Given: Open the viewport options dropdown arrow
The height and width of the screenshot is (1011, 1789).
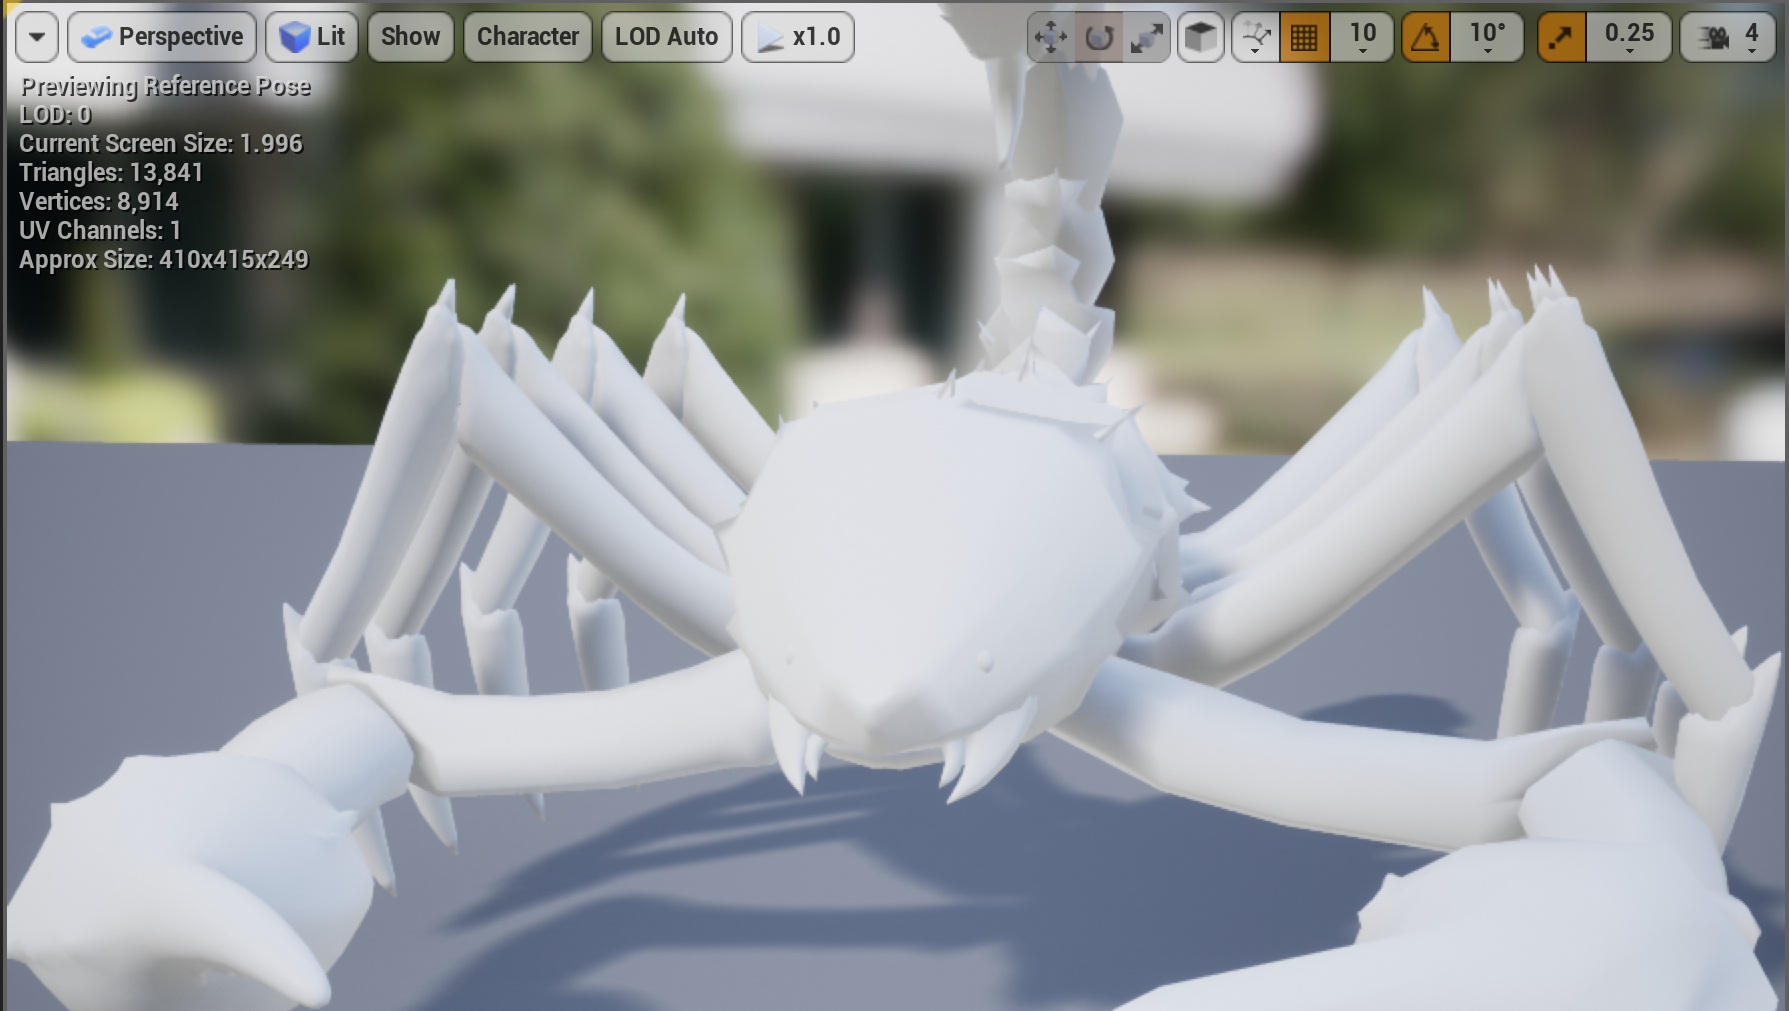Looking at the screenshot, I should click(36, 36).
